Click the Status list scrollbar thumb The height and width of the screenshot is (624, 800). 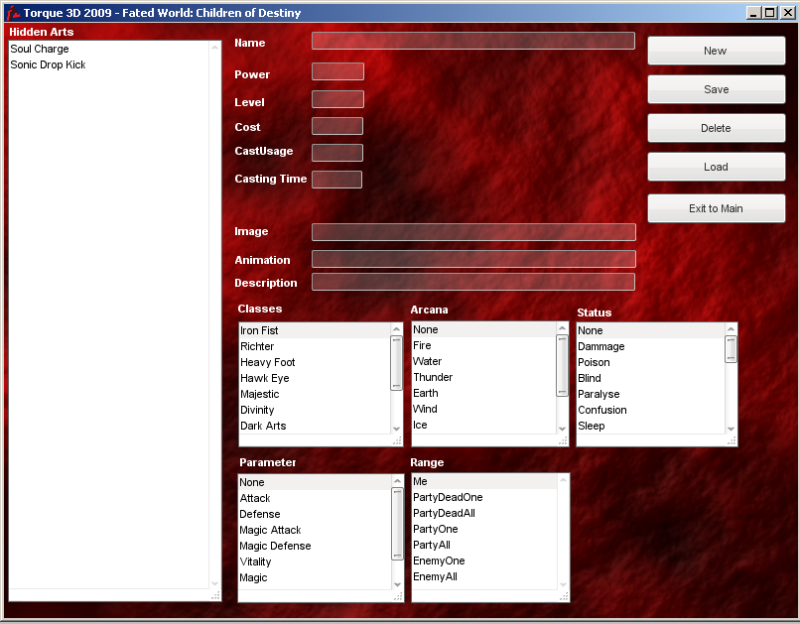point(731,348)
